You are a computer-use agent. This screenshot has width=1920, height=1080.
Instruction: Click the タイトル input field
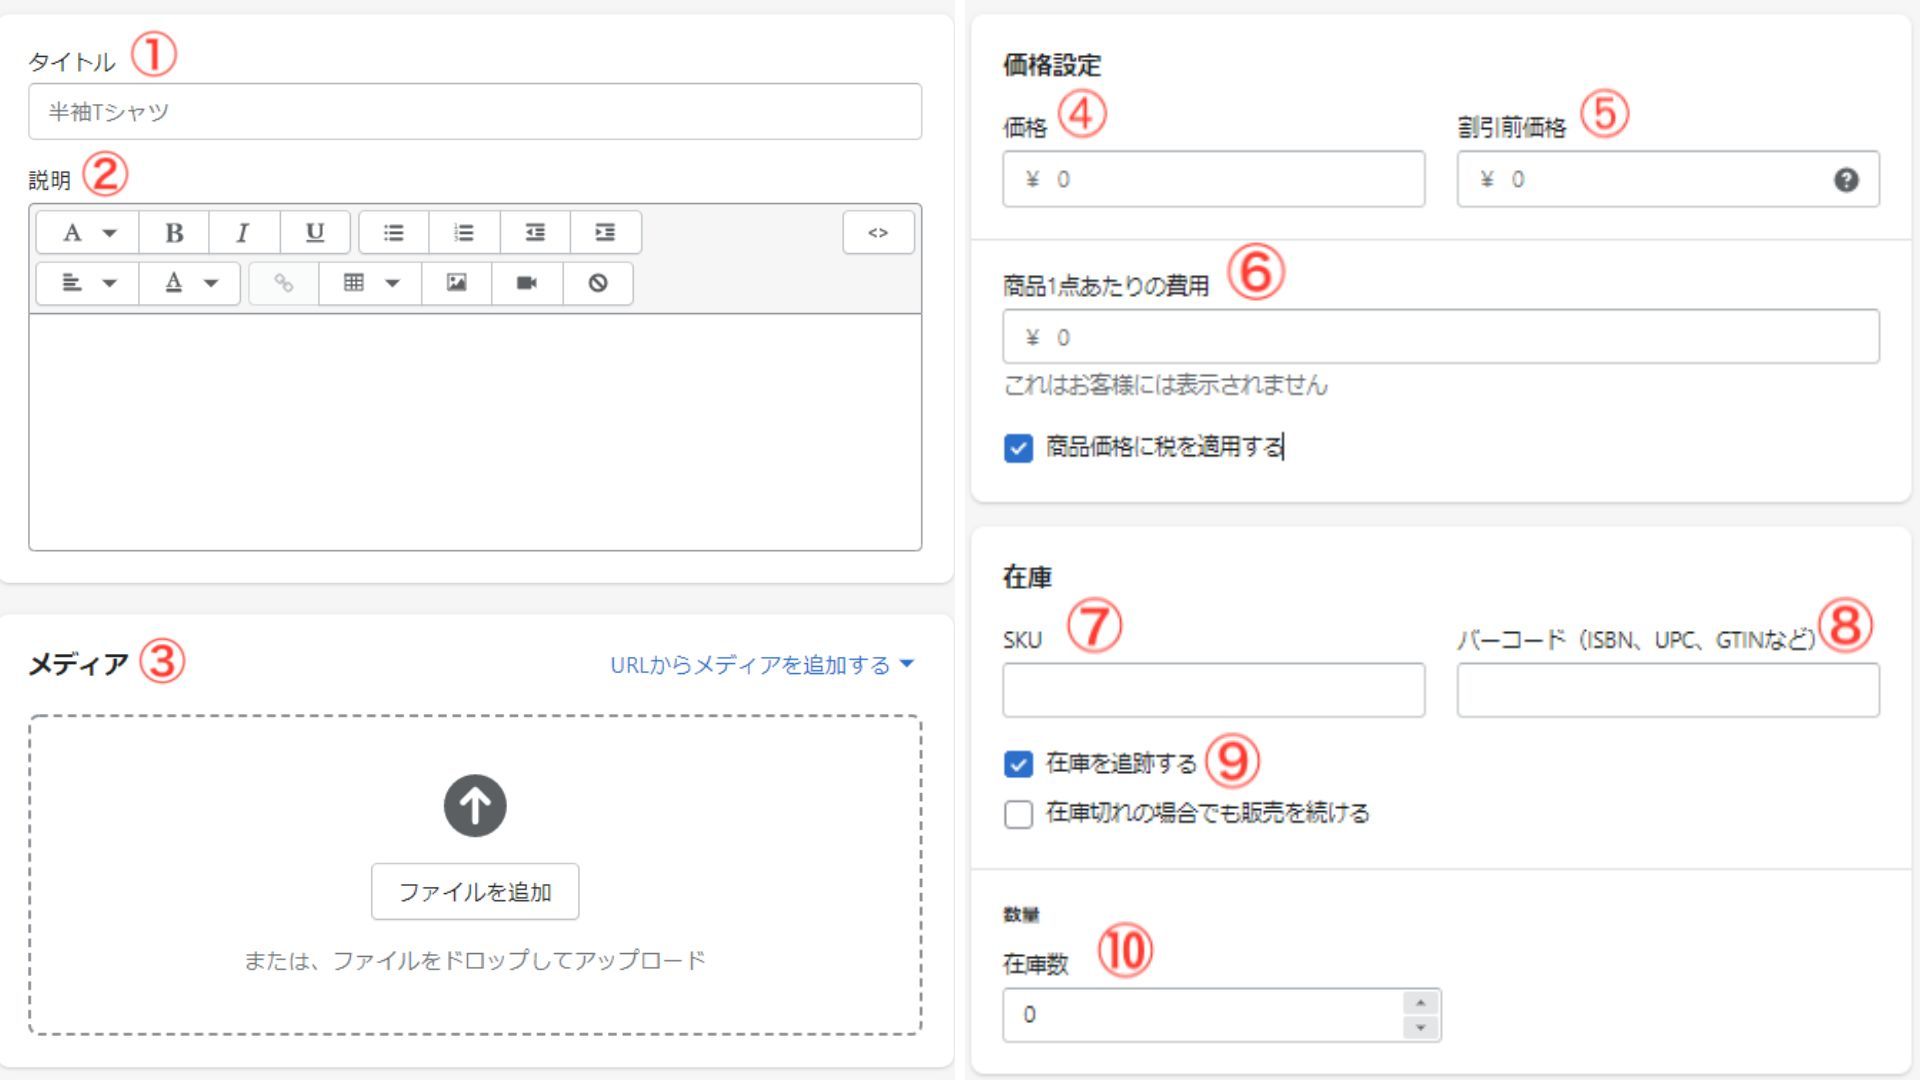475,111
